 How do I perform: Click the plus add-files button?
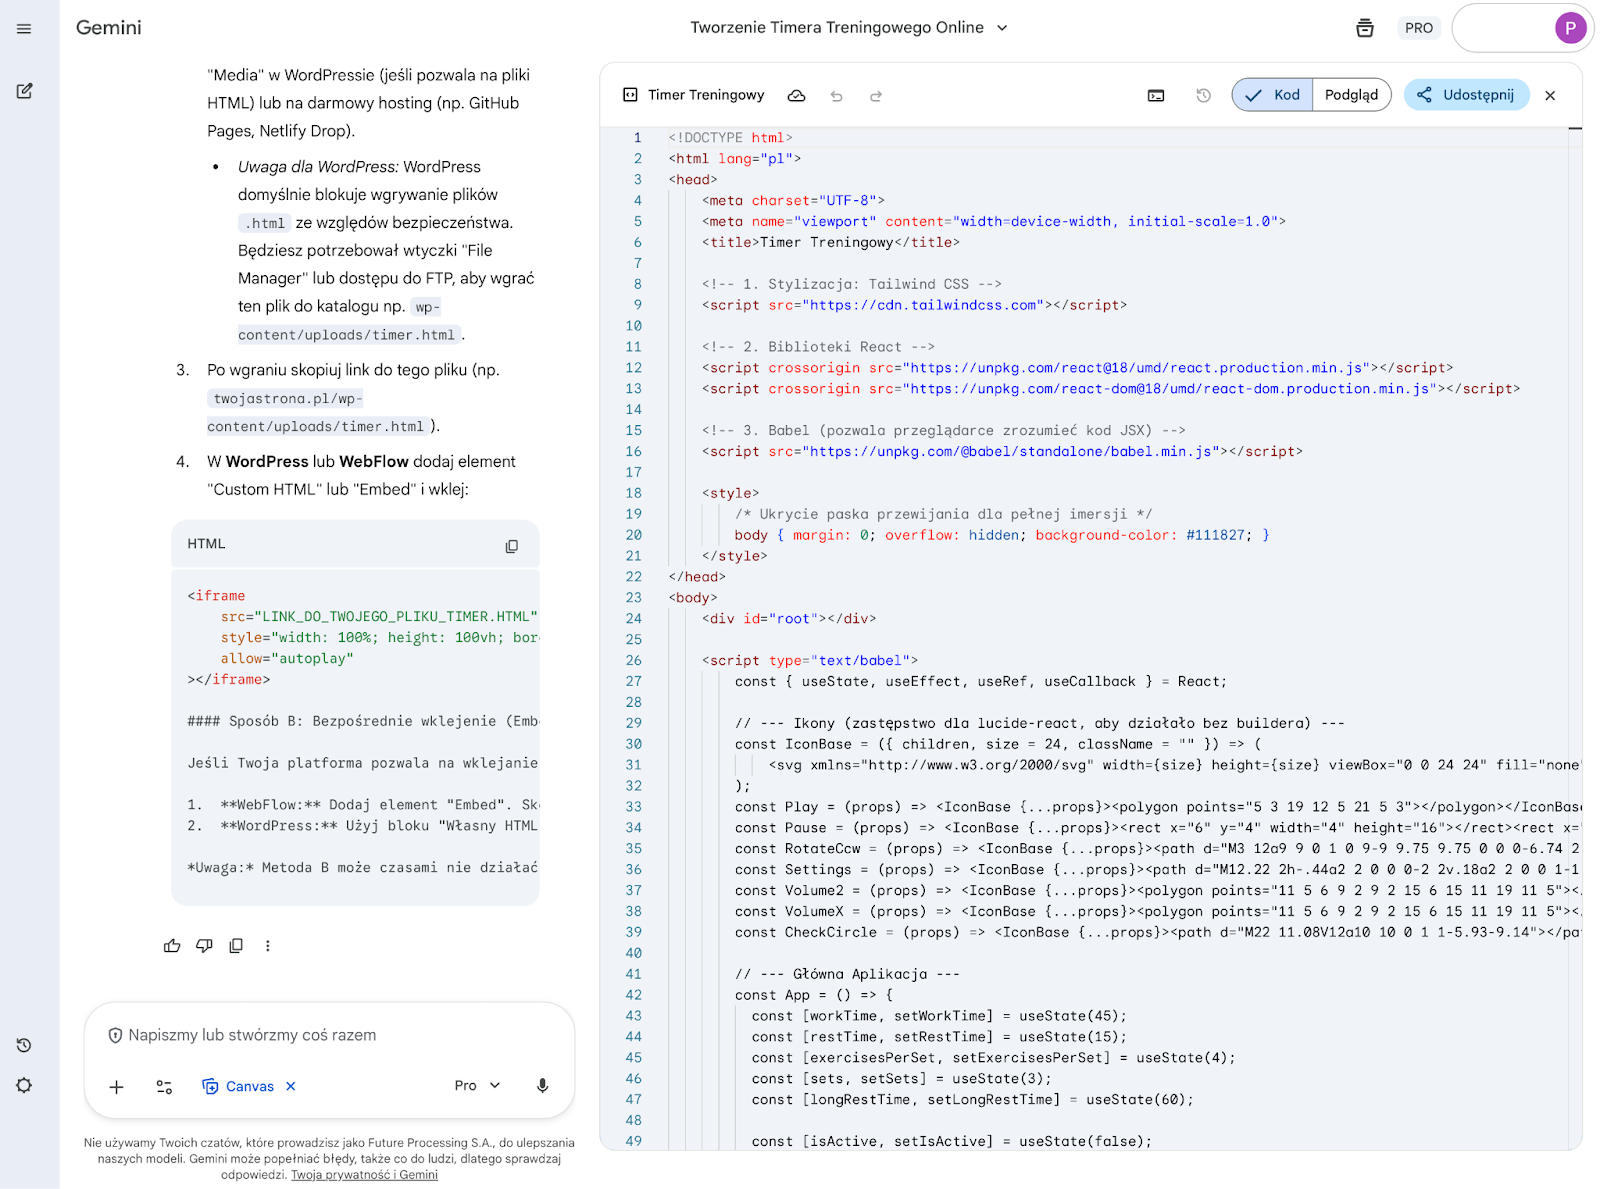point(116,1086)
